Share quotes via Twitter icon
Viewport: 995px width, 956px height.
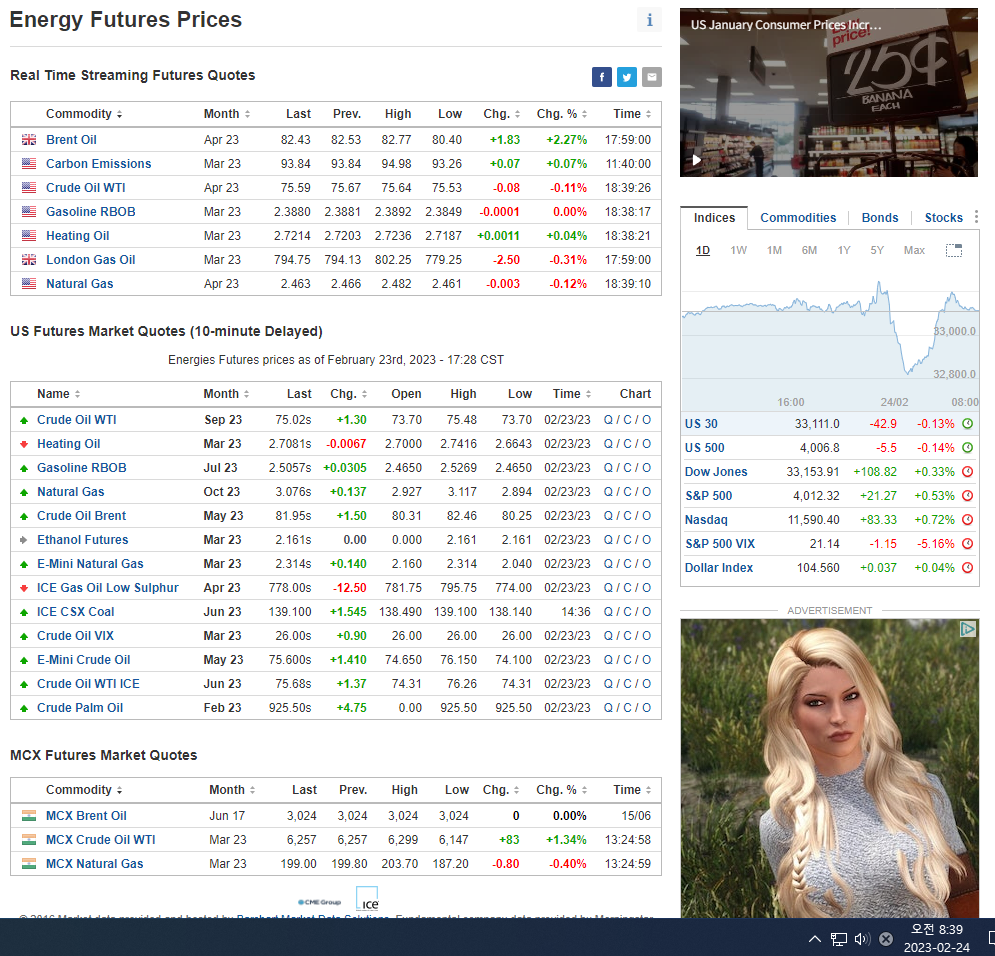626,77
